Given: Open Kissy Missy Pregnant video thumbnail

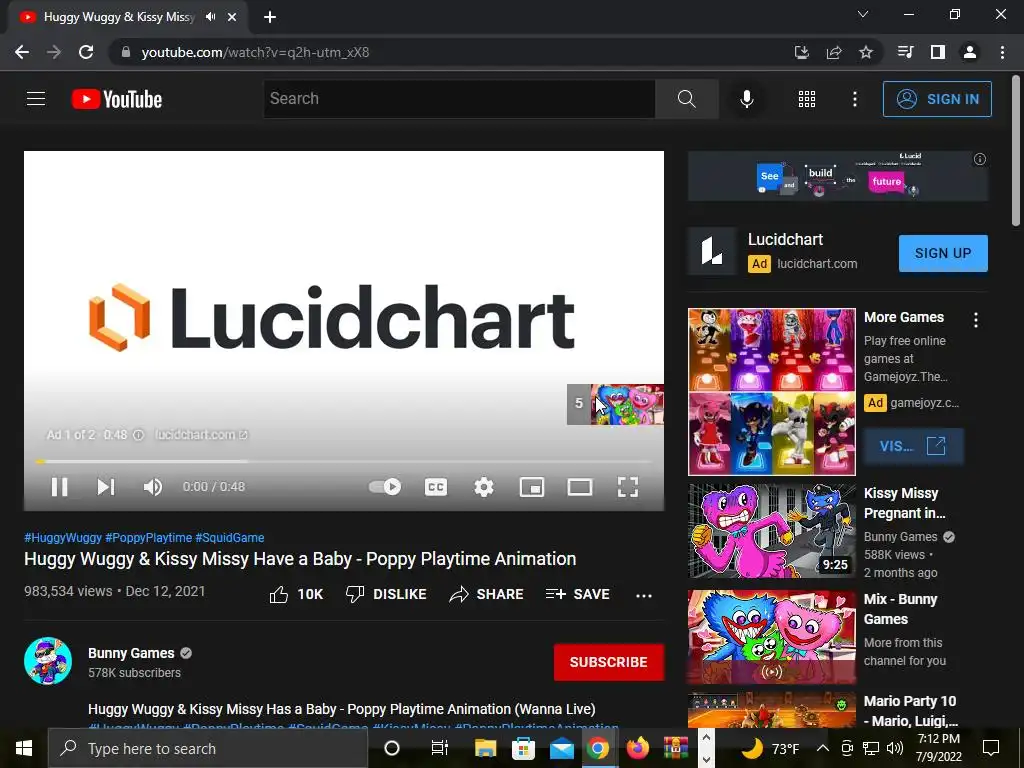Looking at the screenshot, I should [772, 531].
